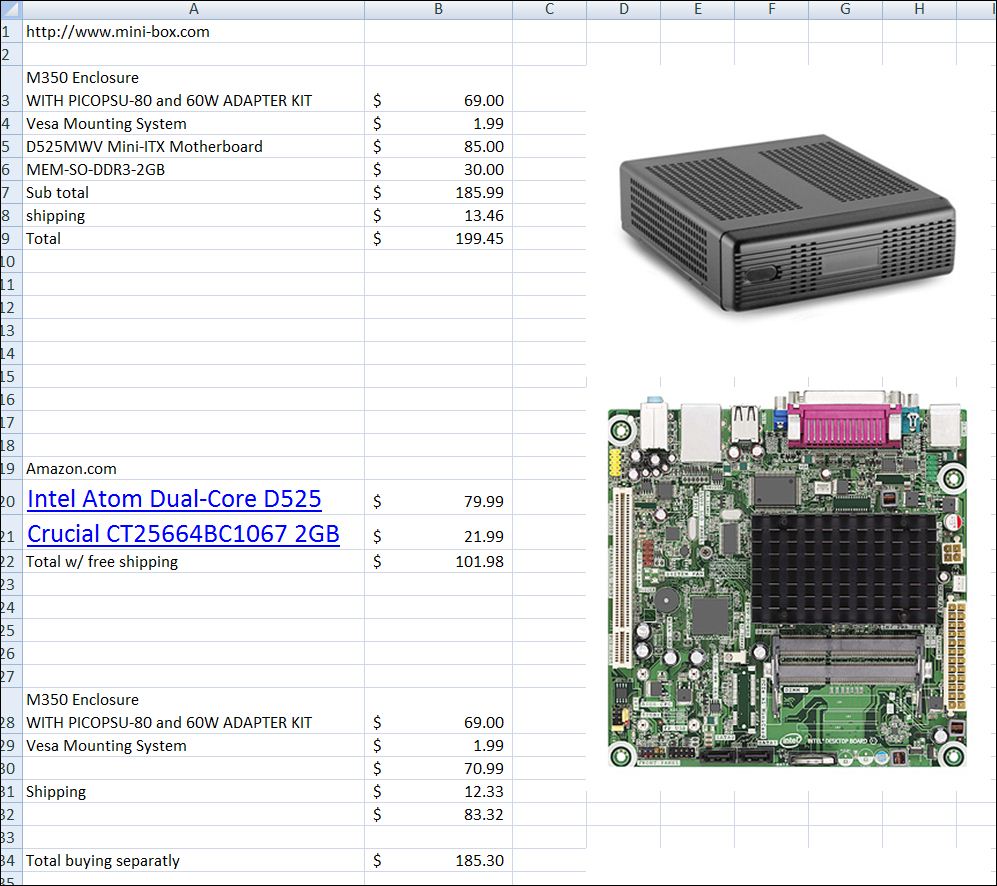Image resolution: width=997 pixels, height=886 pixels.
Task: Select the 185.30 total value cell
Action: pyautogui.click(x=438, y=860)
